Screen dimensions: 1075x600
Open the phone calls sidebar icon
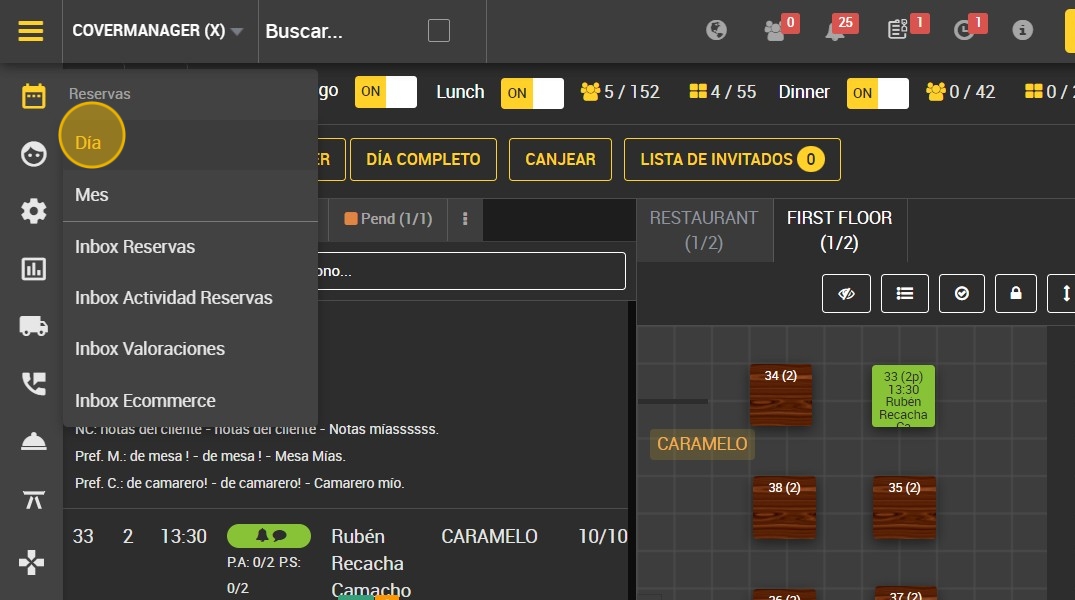tap(33, 384)
